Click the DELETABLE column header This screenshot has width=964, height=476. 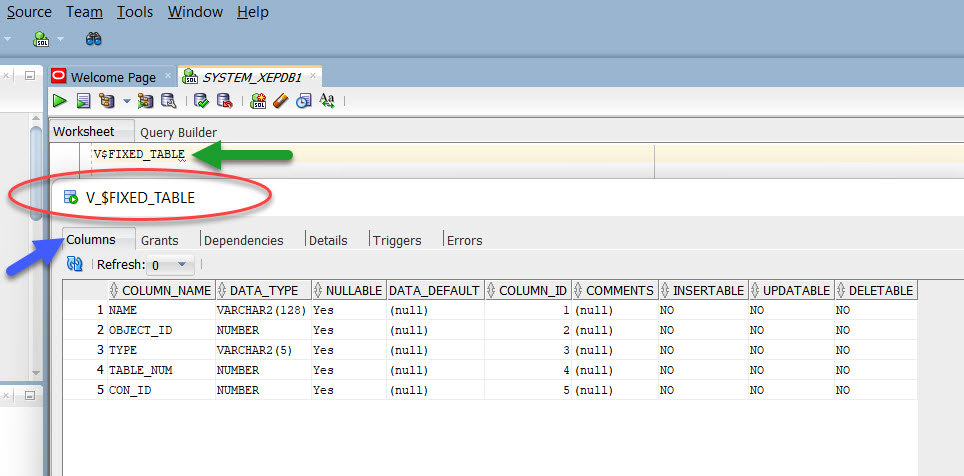[x=875, y=290]
